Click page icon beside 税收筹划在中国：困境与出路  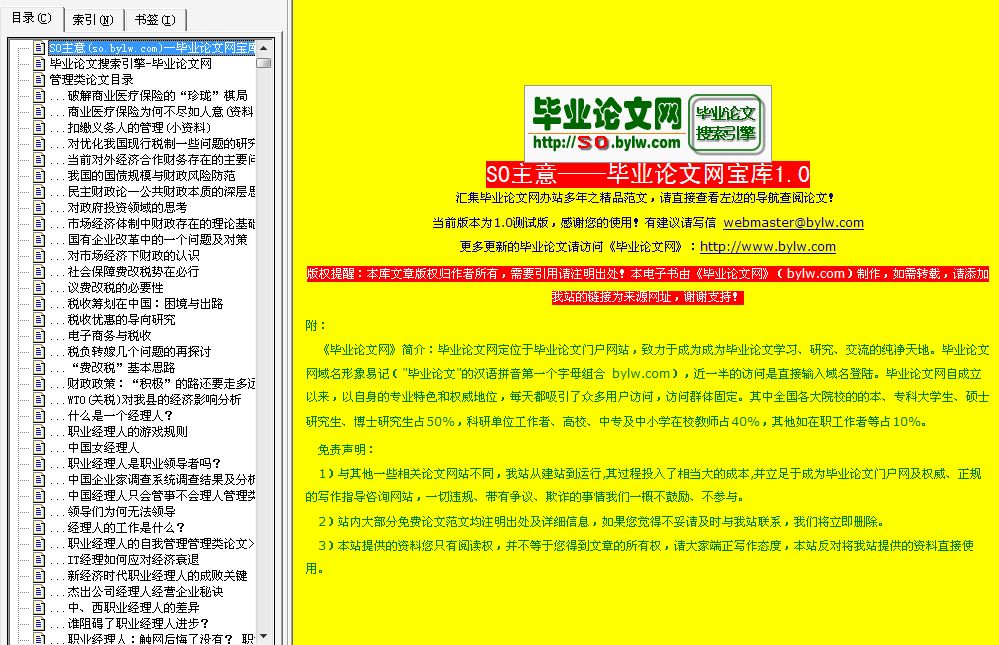click(x=40, y=303)
